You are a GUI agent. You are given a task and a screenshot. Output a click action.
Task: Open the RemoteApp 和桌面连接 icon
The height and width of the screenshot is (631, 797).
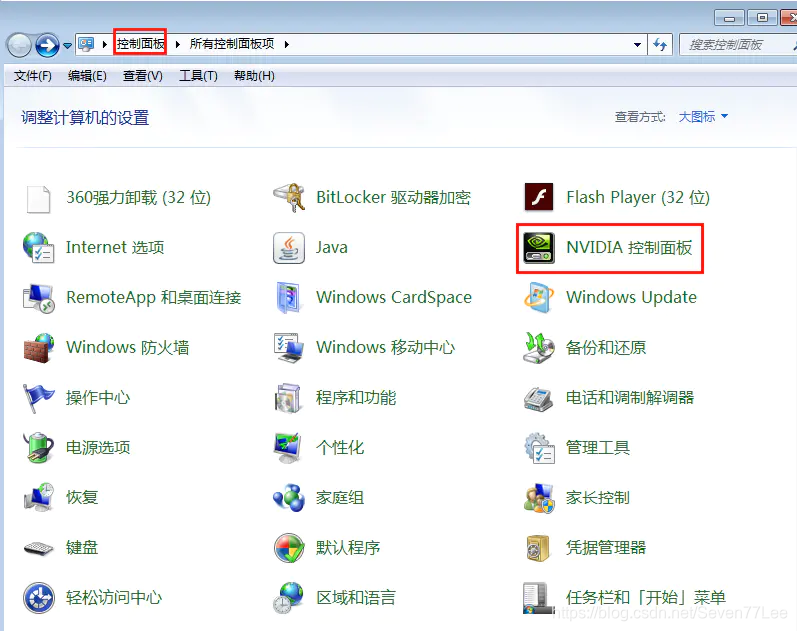pos(38,298)
